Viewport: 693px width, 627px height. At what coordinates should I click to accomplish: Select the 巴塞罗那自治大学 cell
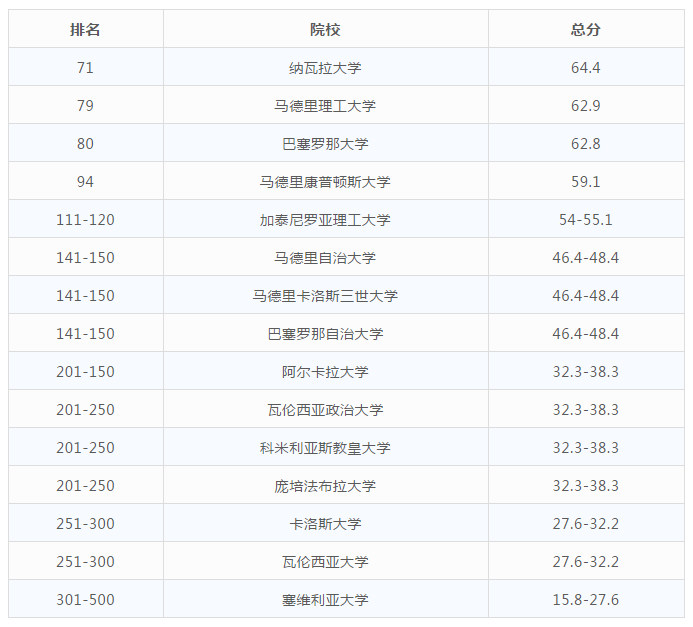pyautogui.click(x=325, y=334)
